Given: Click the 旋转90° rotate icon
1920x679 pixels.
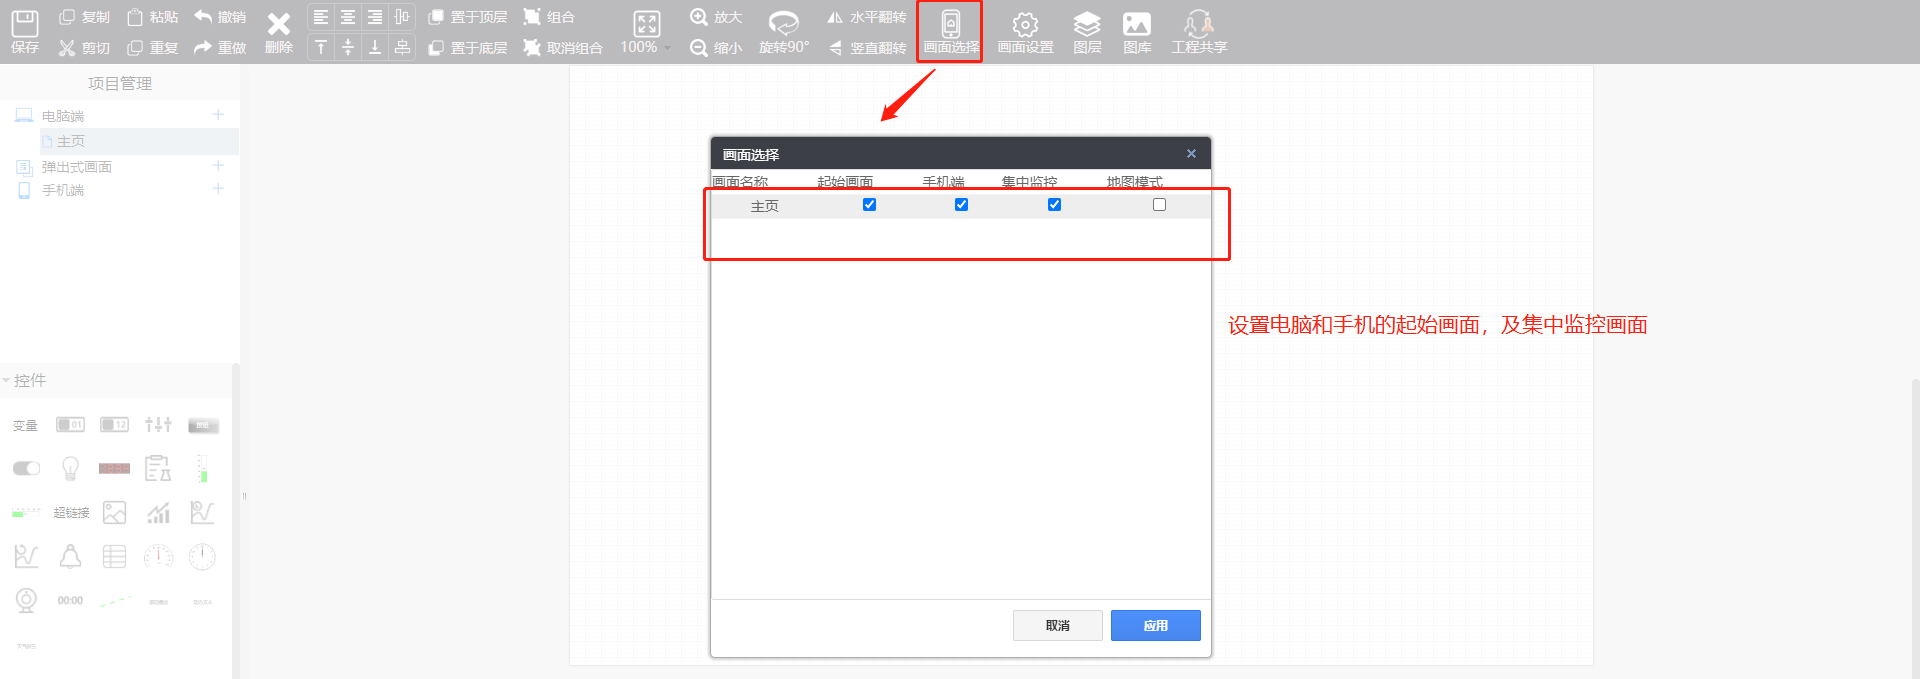Looking at the screenshot, I should pyautogui.click(x=784, y=31).
